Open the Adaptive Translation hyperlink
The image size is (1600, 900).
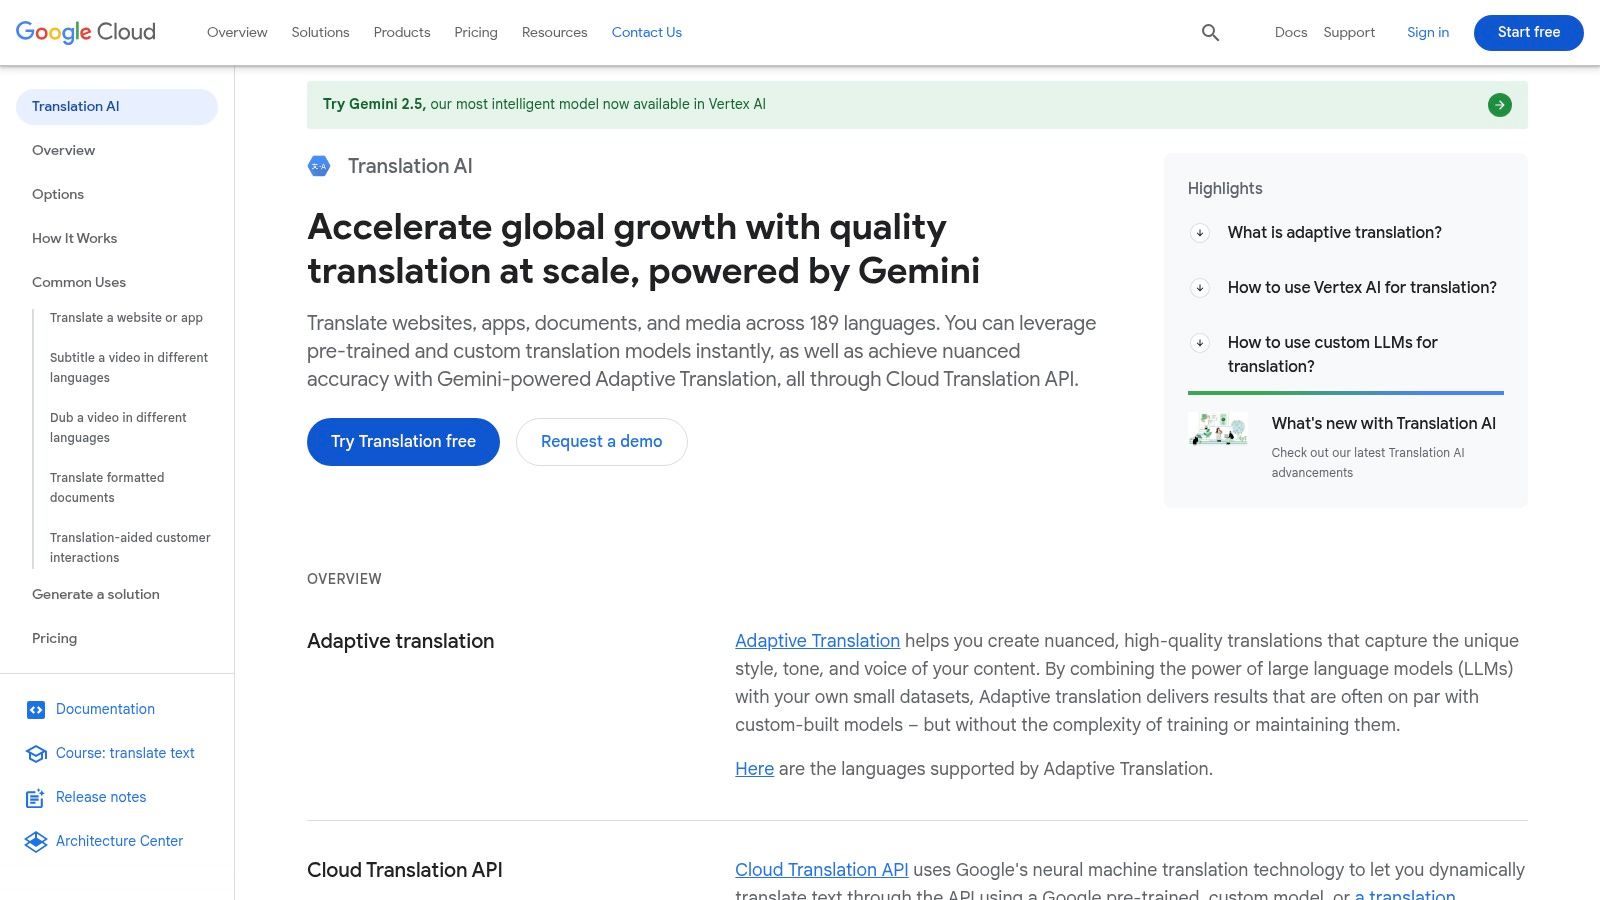pos(817,641)
